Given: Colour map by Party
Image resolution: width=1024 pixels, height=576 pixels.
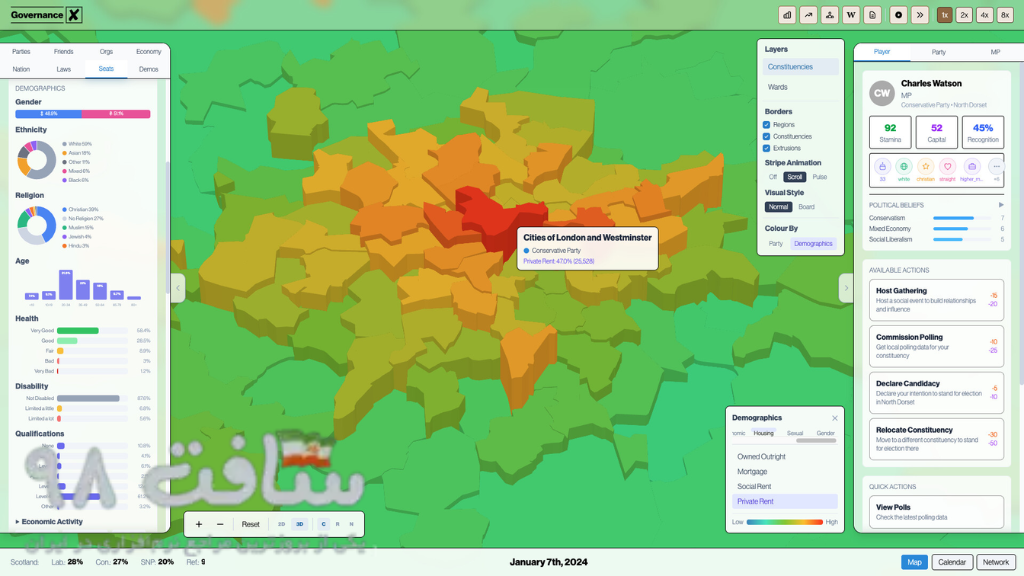Looking at the screenshot, I should [x=776, y=244].
